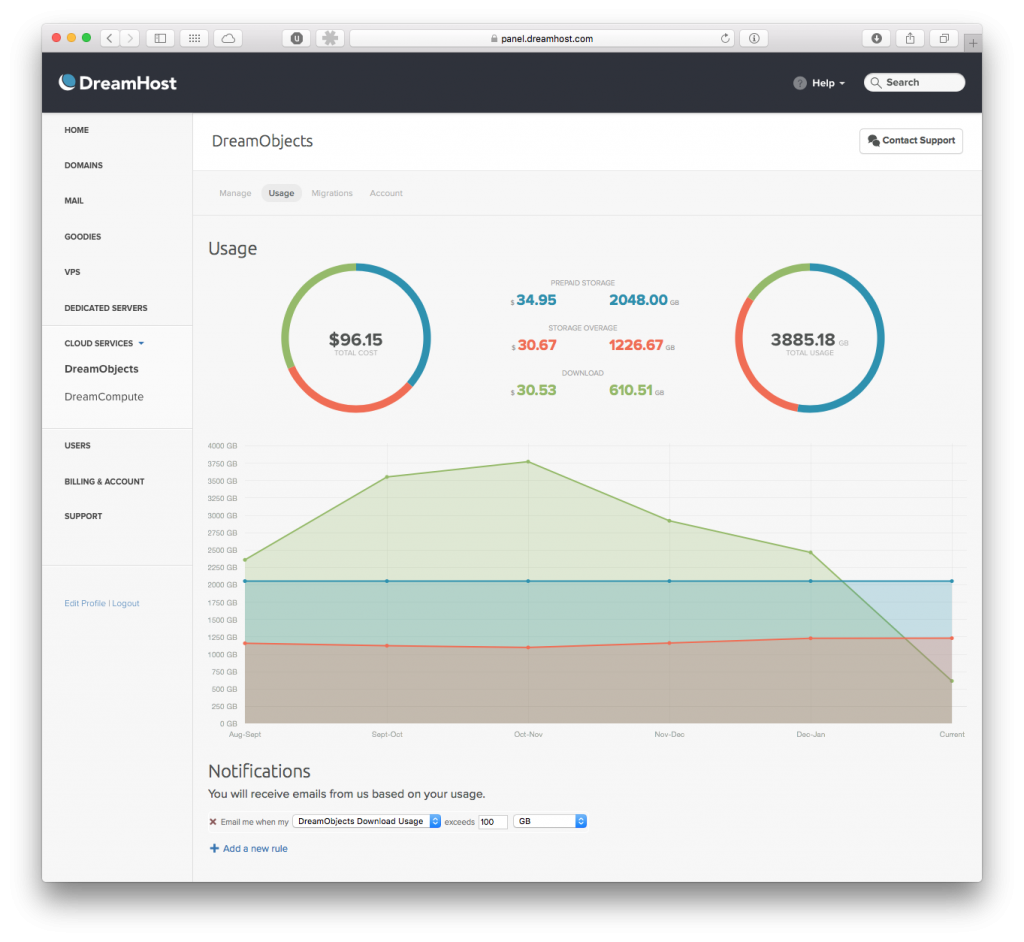The height and width of the screenshot is (942, 1024).
Task: Click the Contact Support chat bubble icon
Action: tap(876, 141)
